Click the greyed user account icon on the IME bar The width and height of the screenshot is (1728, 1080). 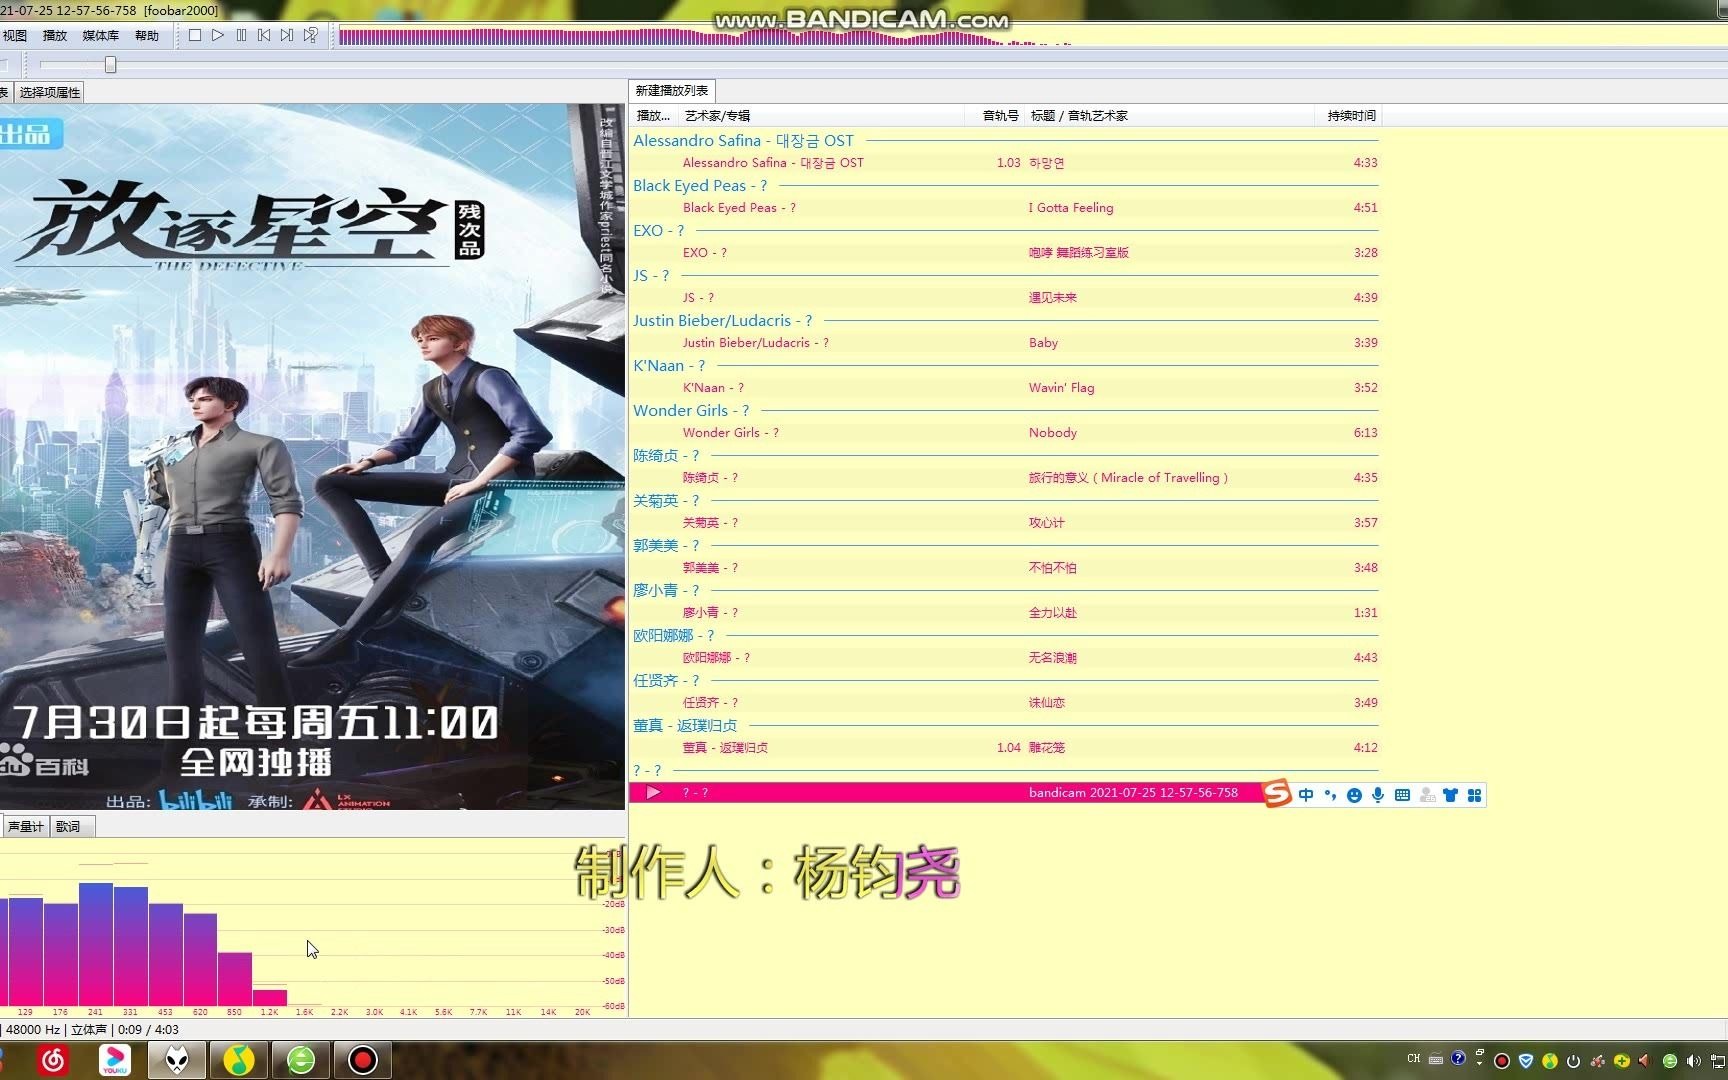(x=1427, y=795)
